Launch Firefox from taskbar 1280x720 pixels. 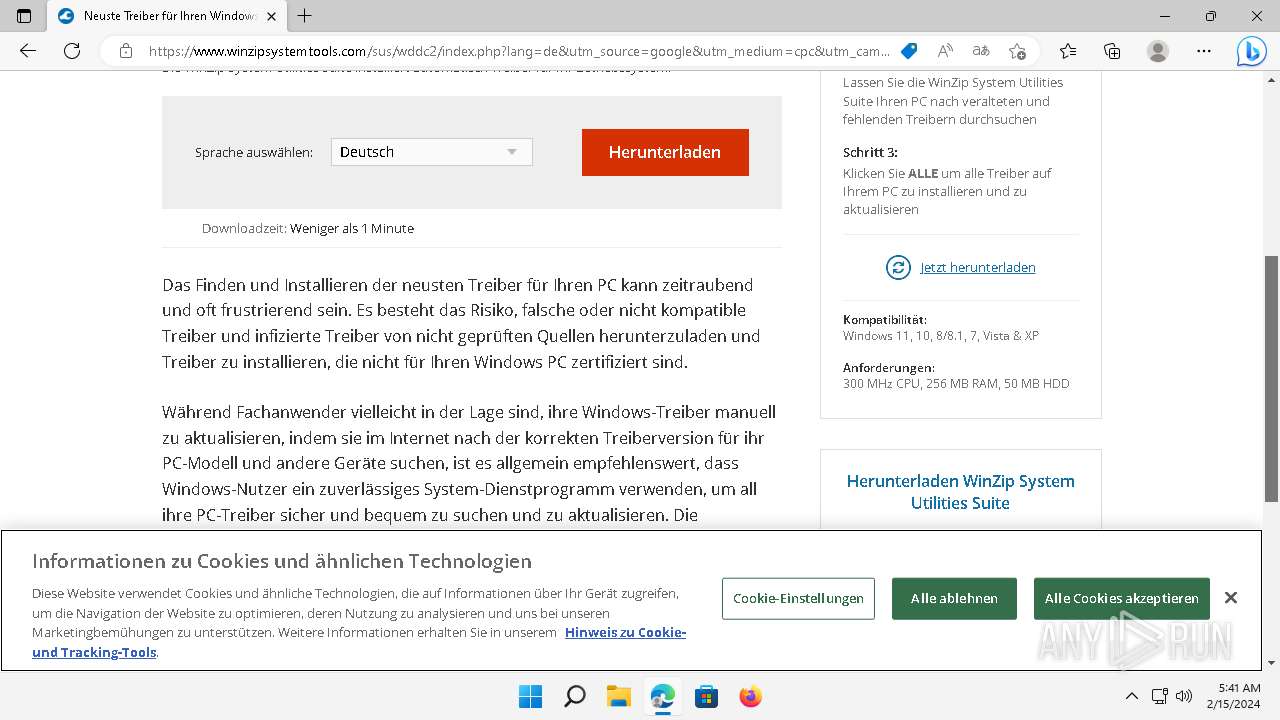(750, 696)
